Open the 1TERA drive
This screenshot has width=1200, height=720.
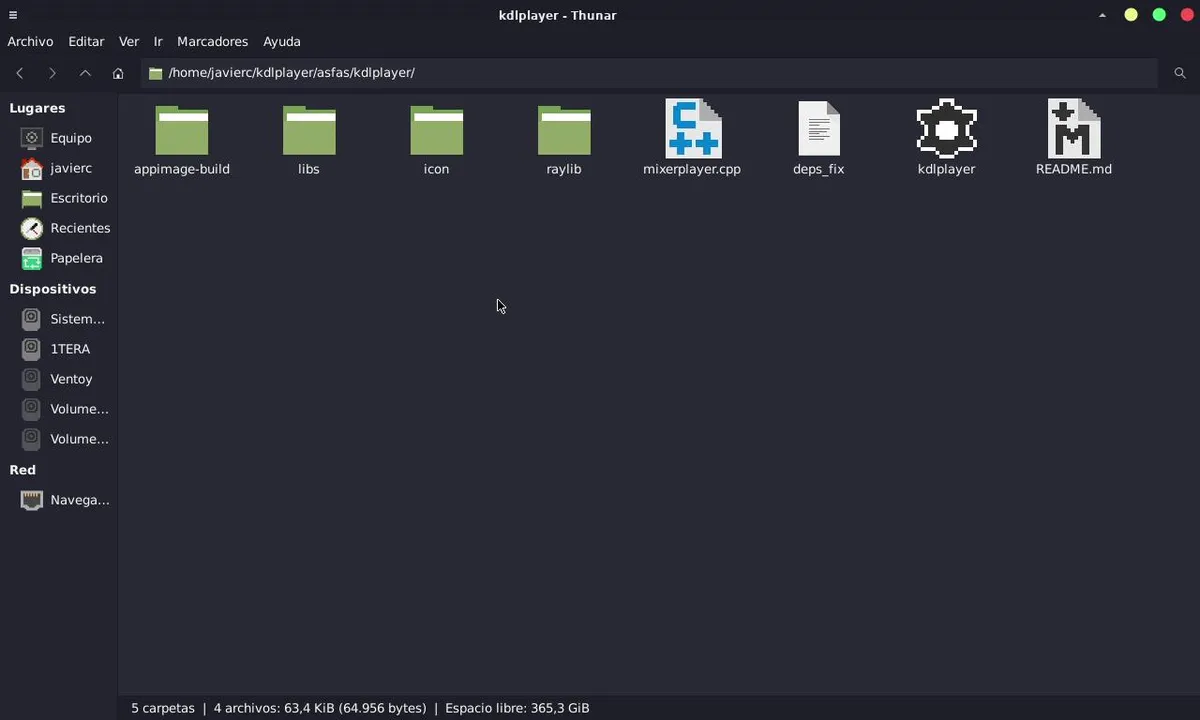[59, 349]
